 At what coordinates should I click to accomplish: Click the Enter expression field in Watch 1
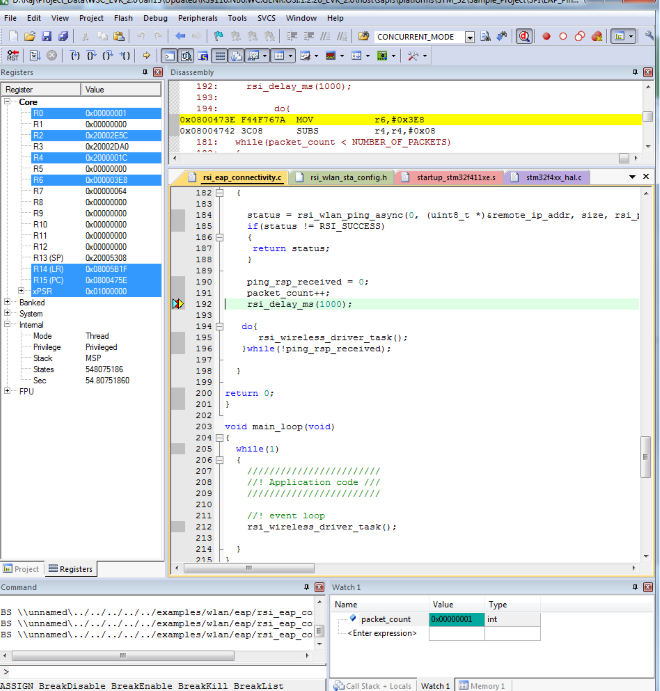pyautogui.click(x=381, y=633)
